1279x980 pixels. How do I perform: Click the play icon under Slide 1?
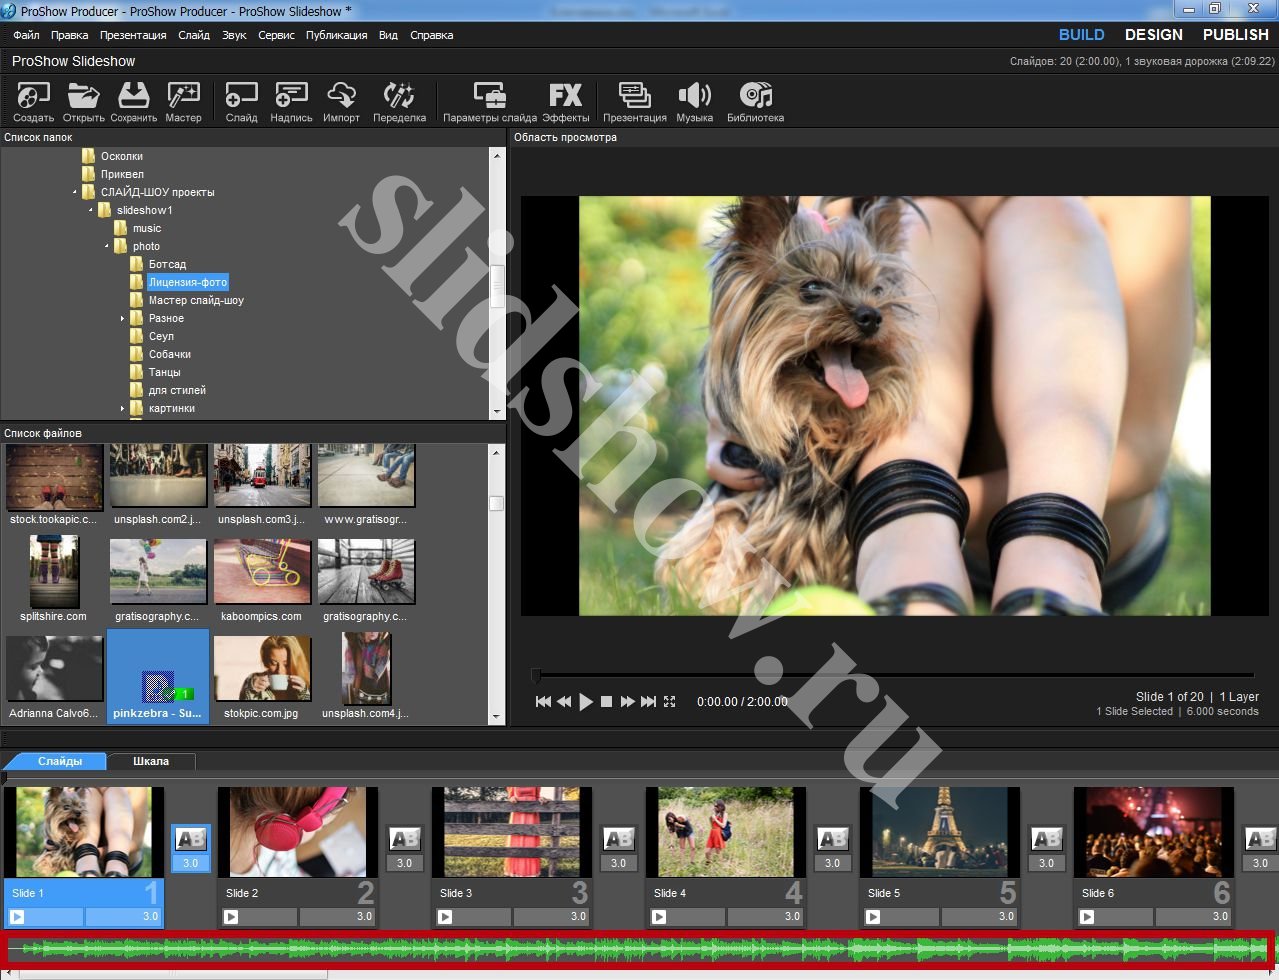[17, 916]
